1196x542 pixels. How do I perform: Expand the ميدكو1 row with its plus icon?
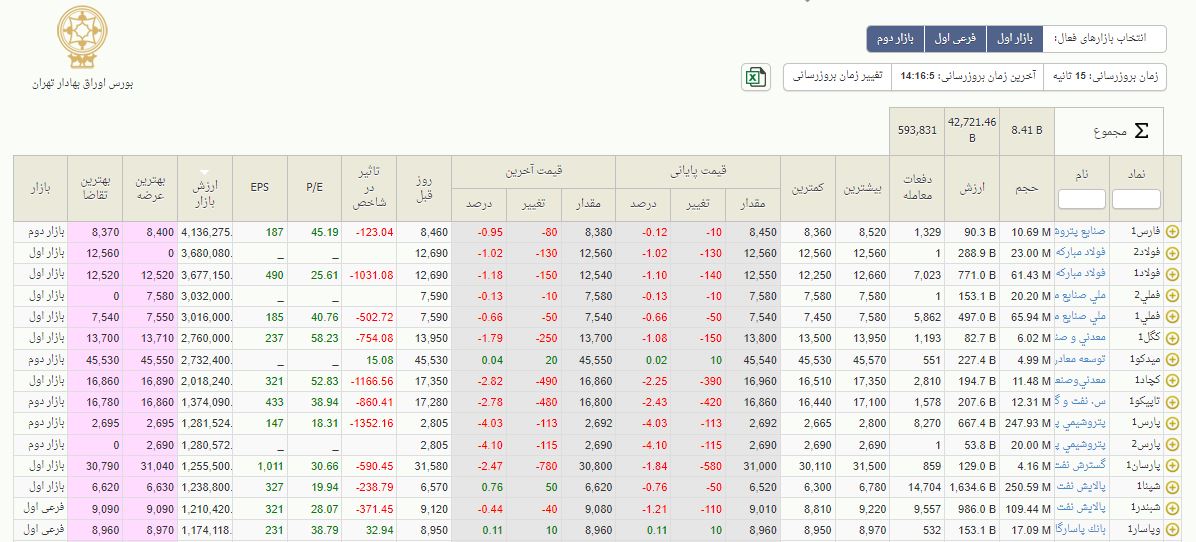(x=1172, y=360)
